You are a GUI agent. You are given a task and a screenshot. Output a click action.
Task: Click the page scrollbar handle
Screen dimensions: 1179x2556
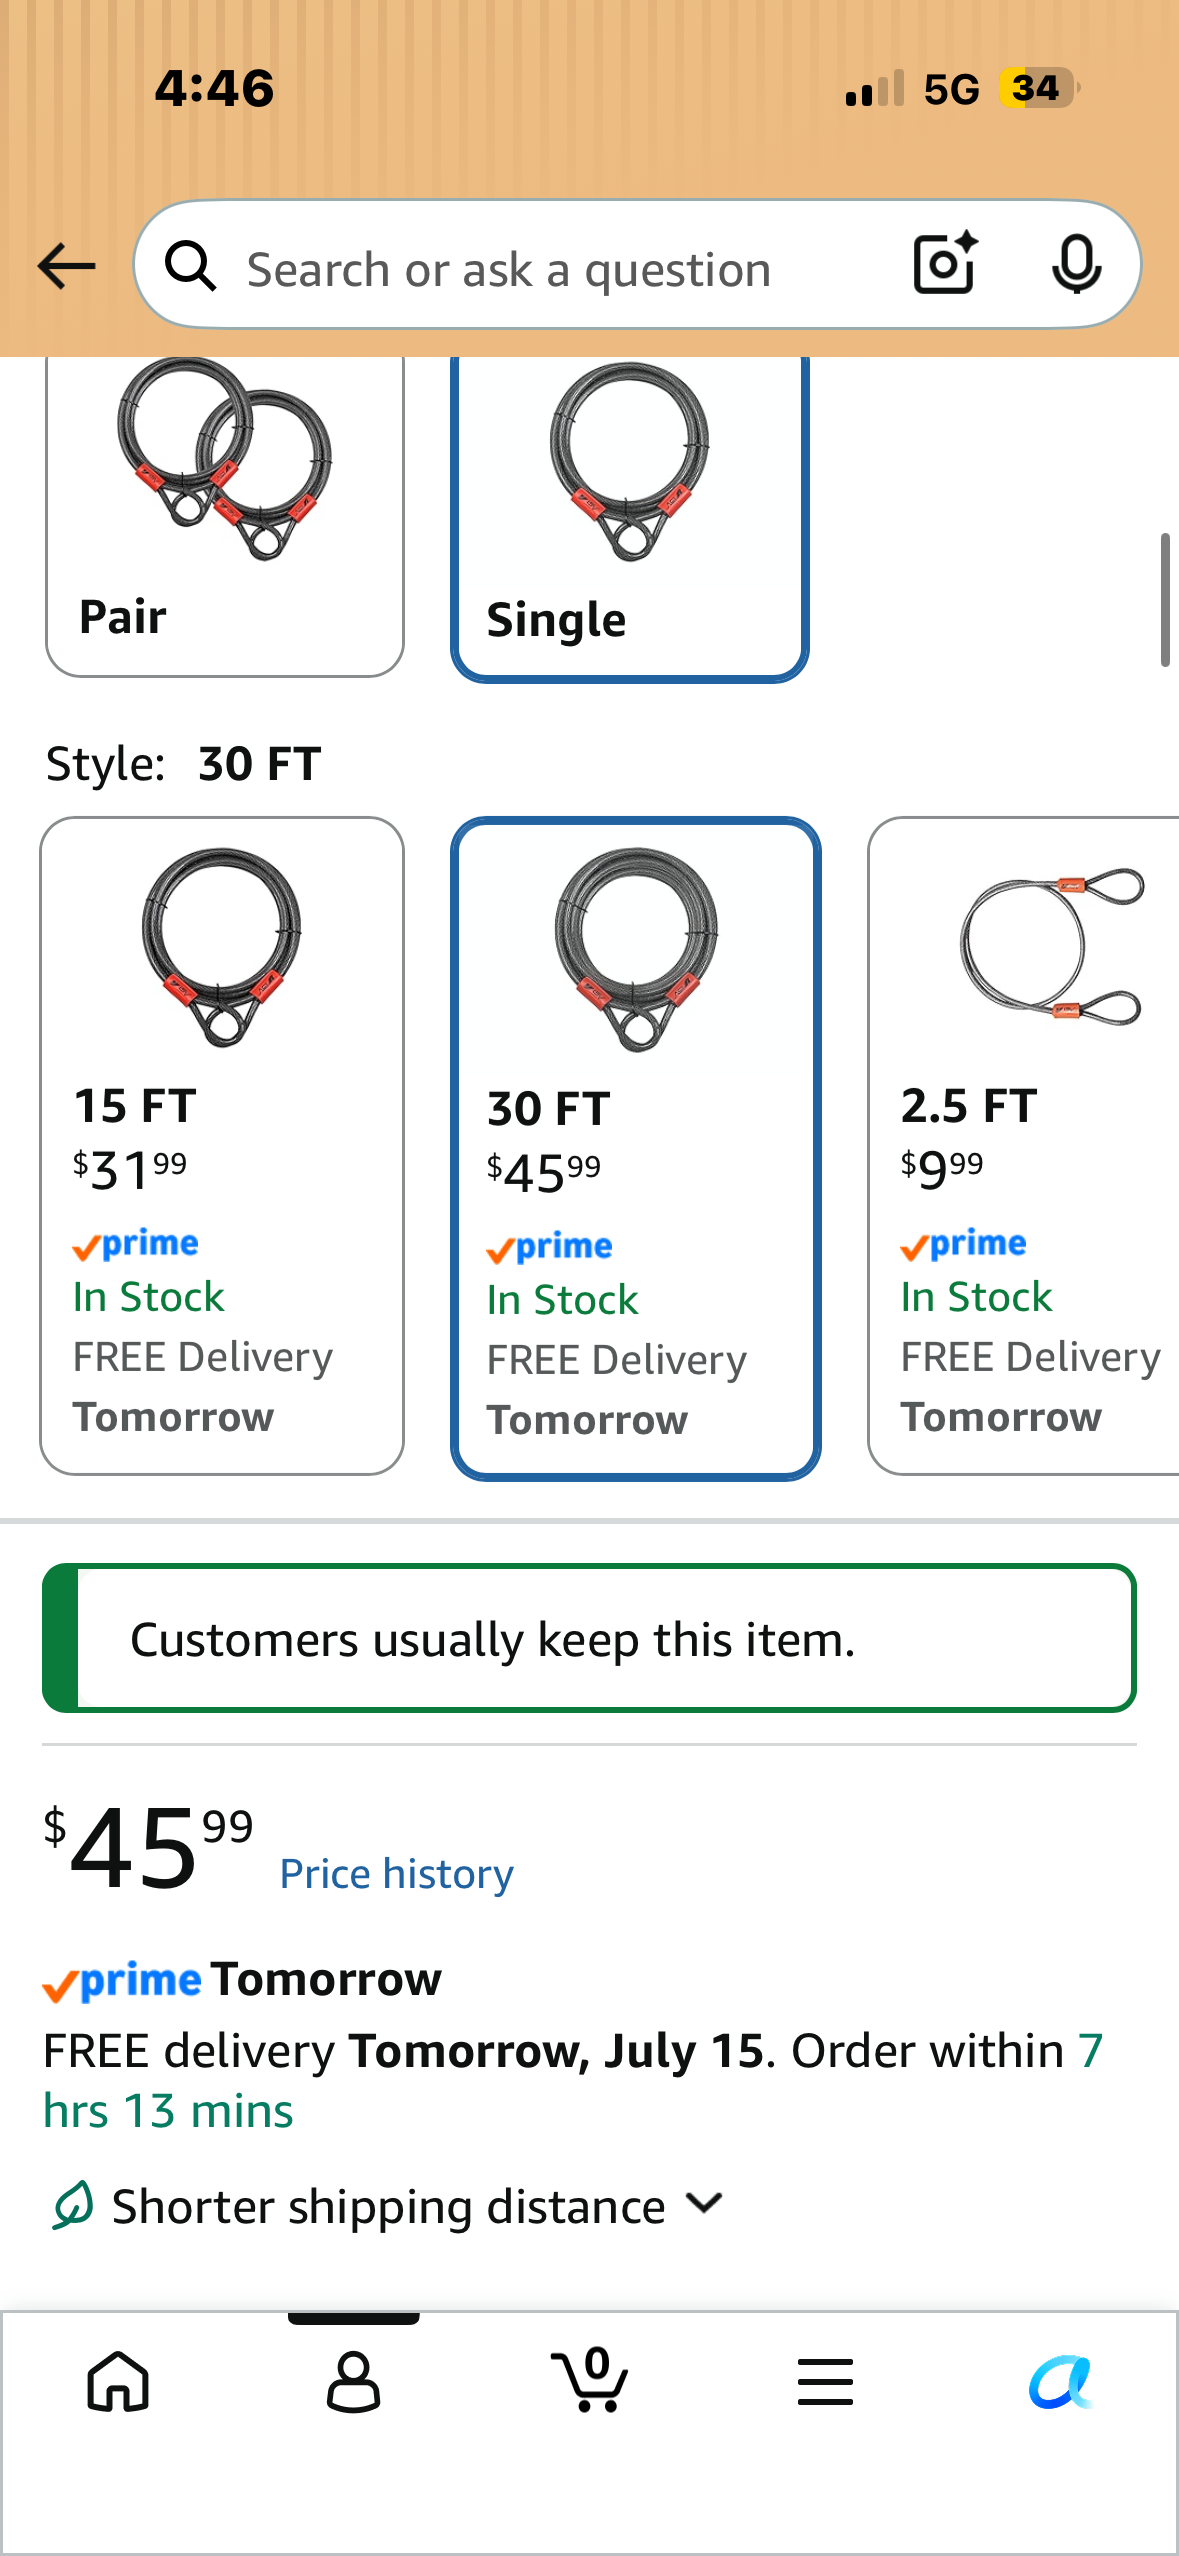pos(1165,600)
